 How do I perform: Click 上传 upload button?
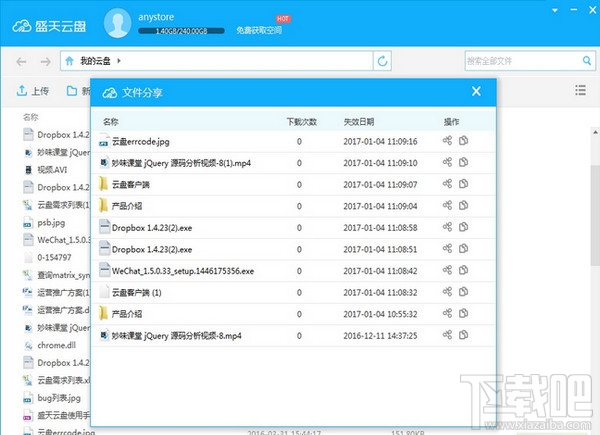[33, 91]
